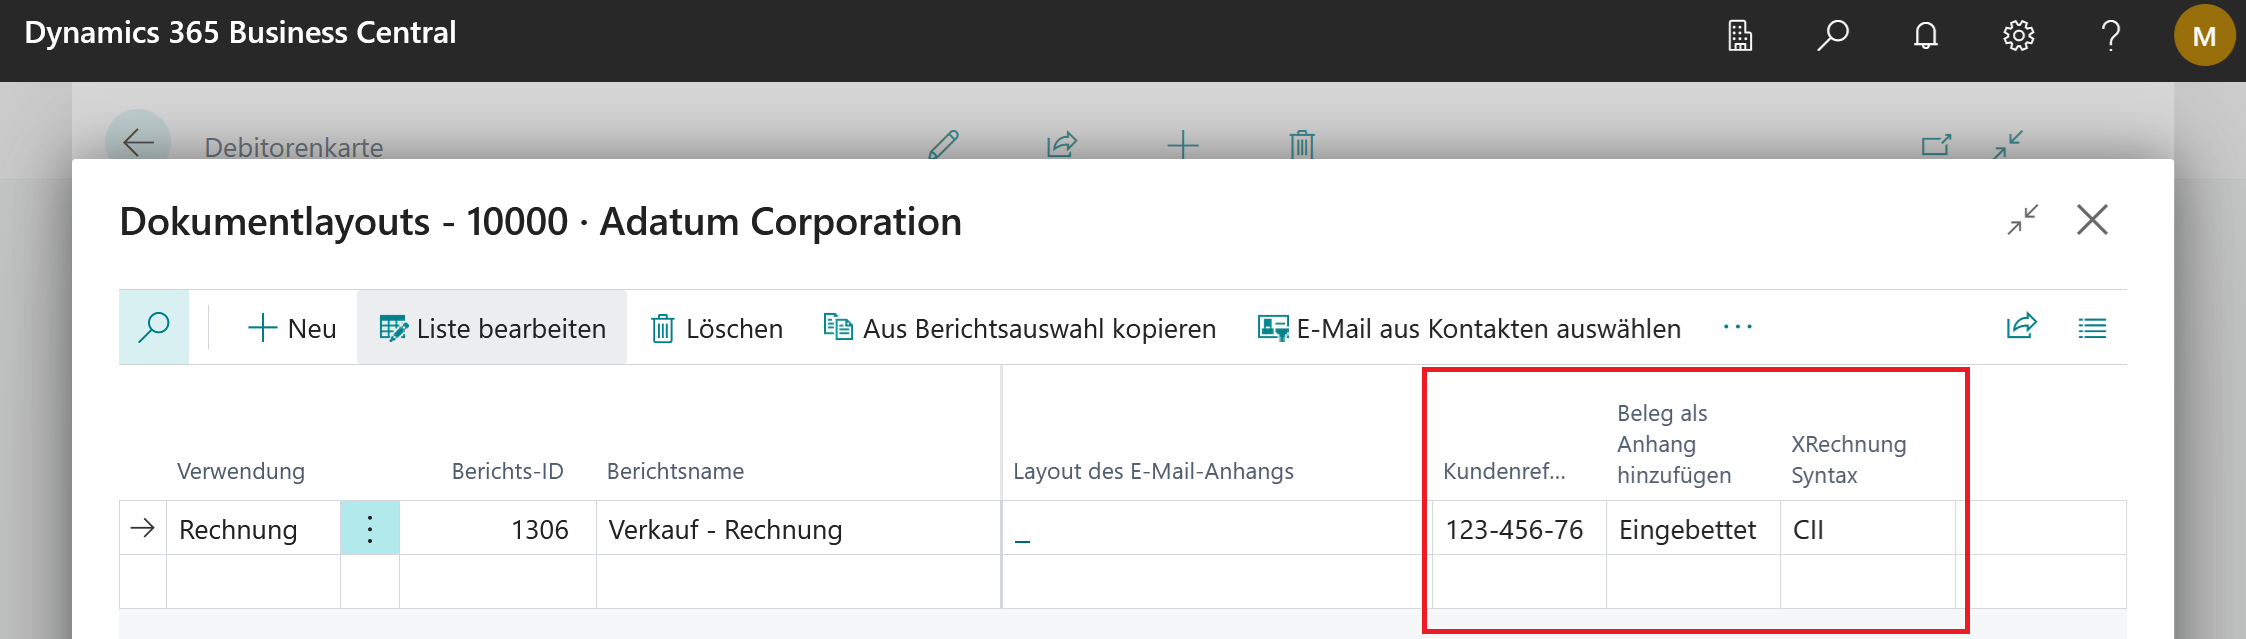The image size is (2246, 639).
Task: Open the search magnifier in the top bar
Action: 1833,36
